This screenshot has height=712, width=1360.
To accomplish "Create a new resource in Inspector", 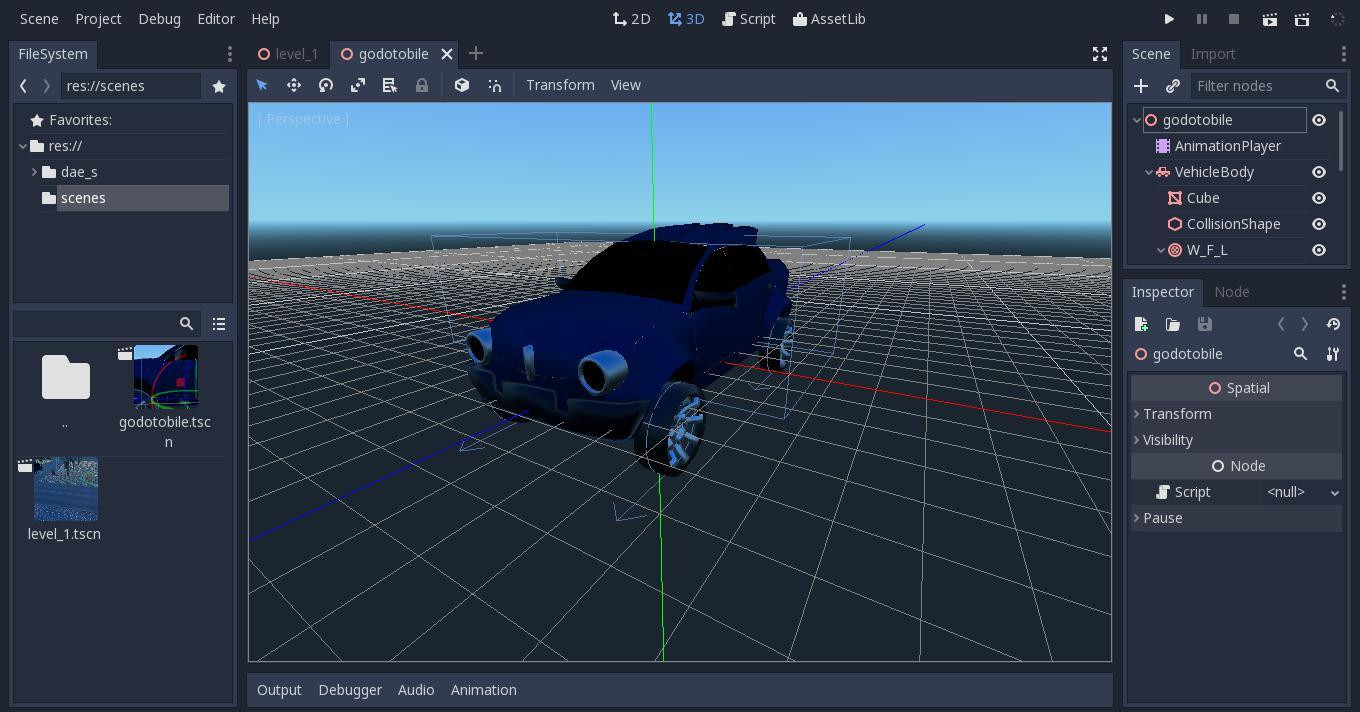I will 1141,324.
